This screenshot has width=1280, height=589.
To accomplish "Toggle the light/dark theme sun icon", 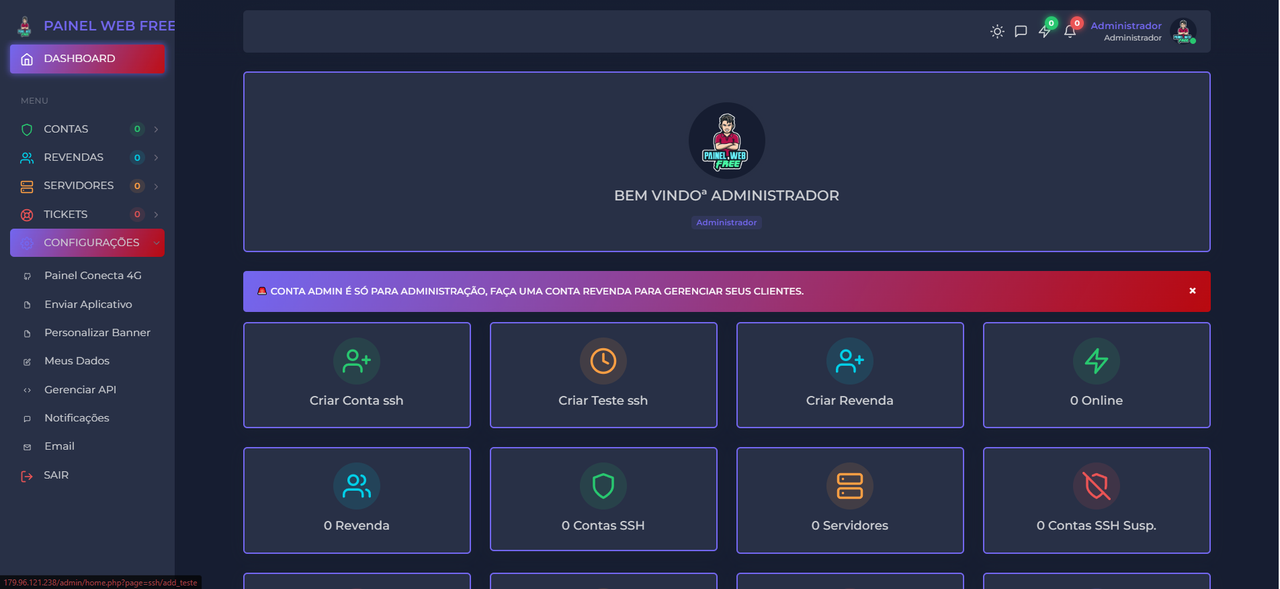I will pyautogui.click(x=997, y=31).
